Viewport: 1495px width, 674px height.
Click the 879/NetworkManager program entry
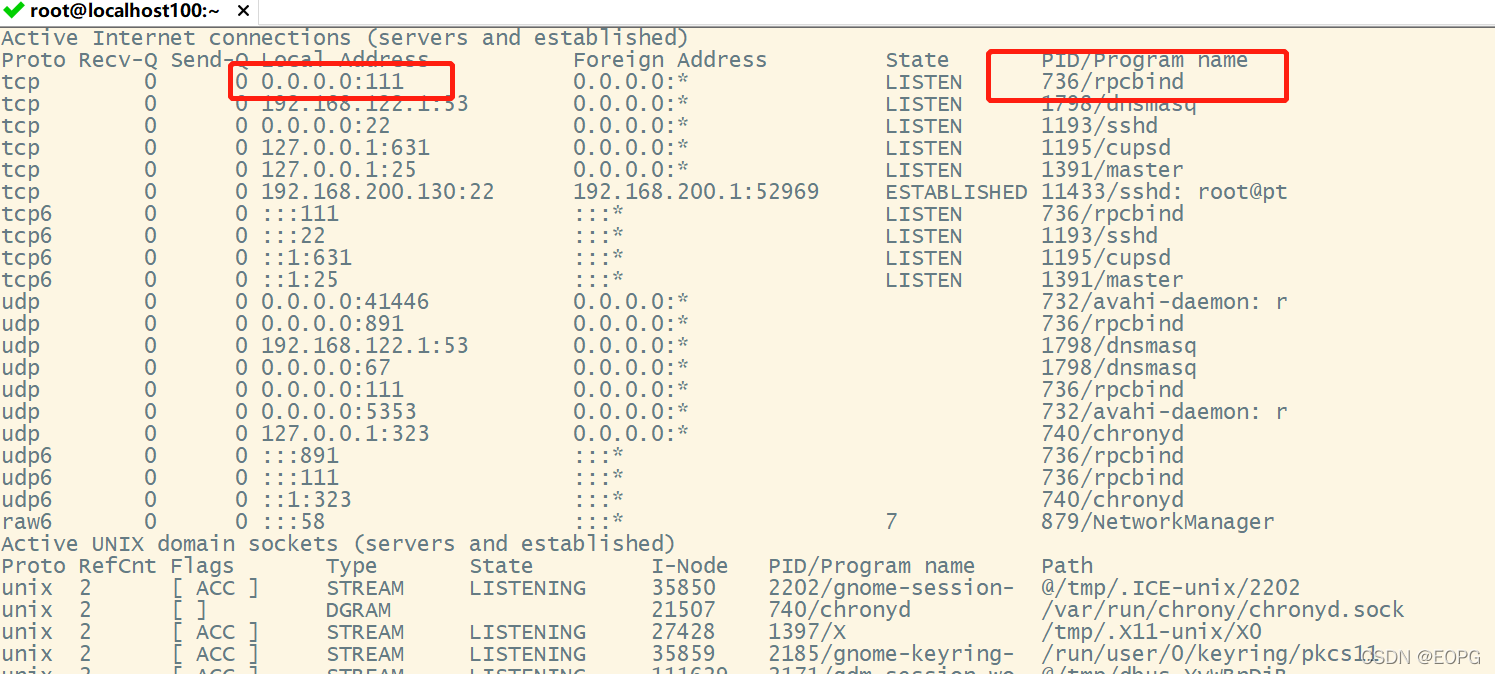tap(1157, 522)
